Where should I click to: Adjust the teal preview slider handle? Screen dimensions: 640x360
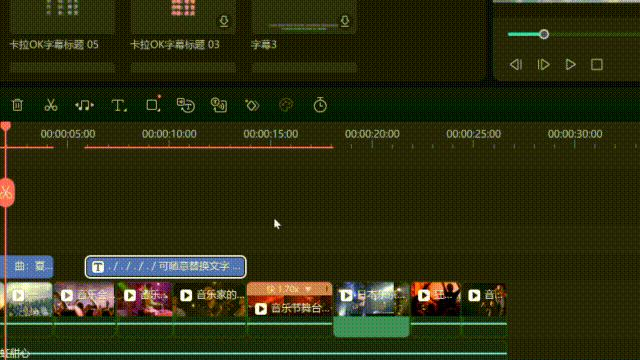coord(544,34)
